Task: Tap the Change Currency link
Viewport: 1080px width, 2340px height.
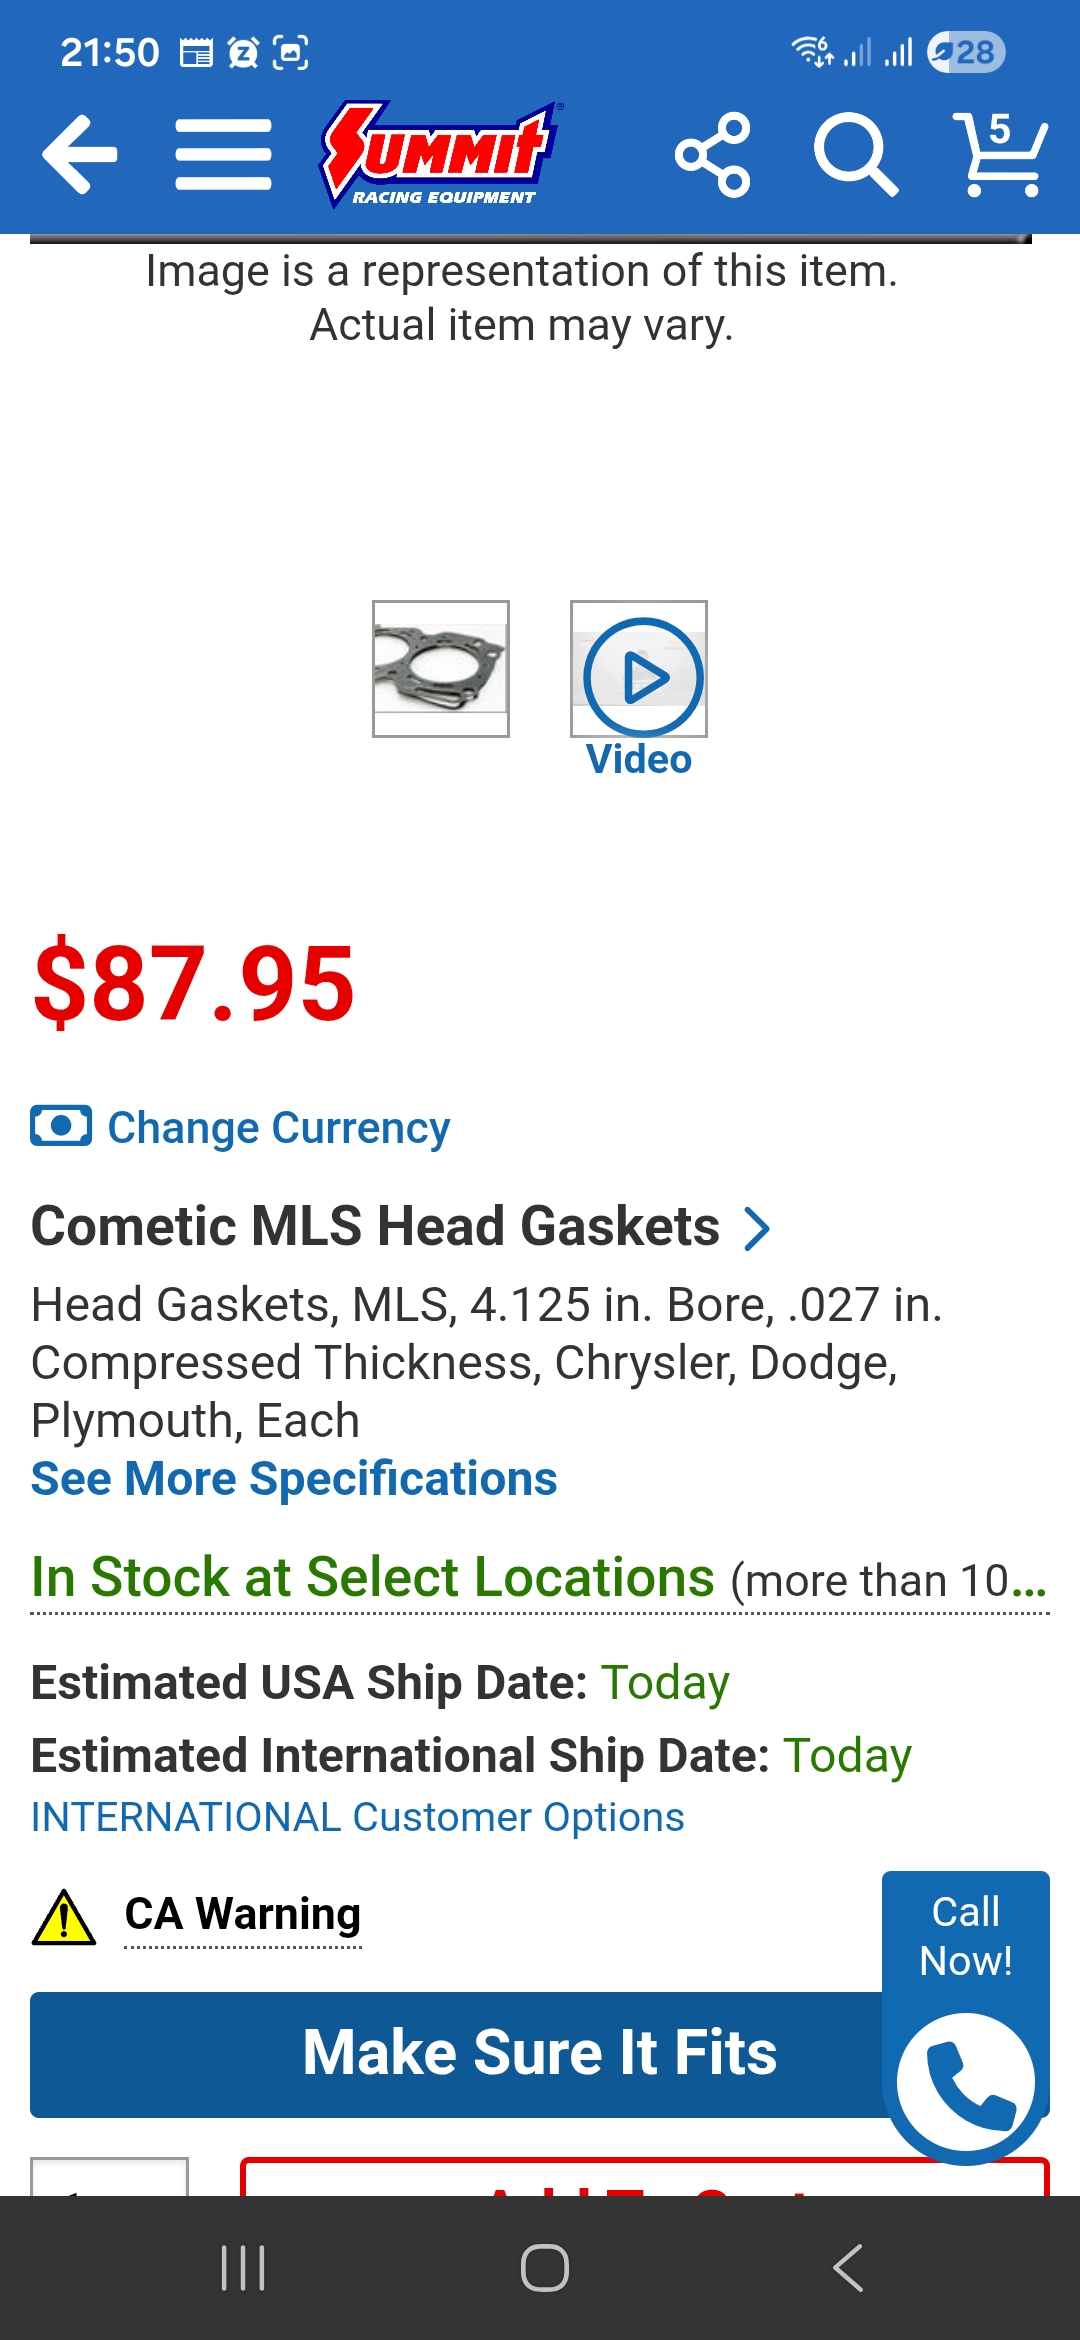Action: [278, 1128]
